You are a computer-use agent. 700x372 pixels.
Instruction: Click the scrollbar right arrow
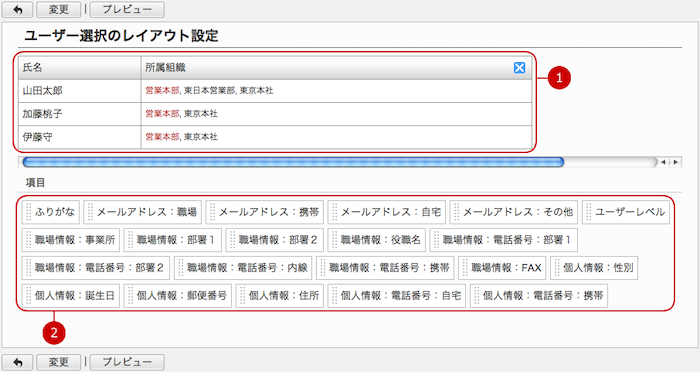tap(676, 162)
